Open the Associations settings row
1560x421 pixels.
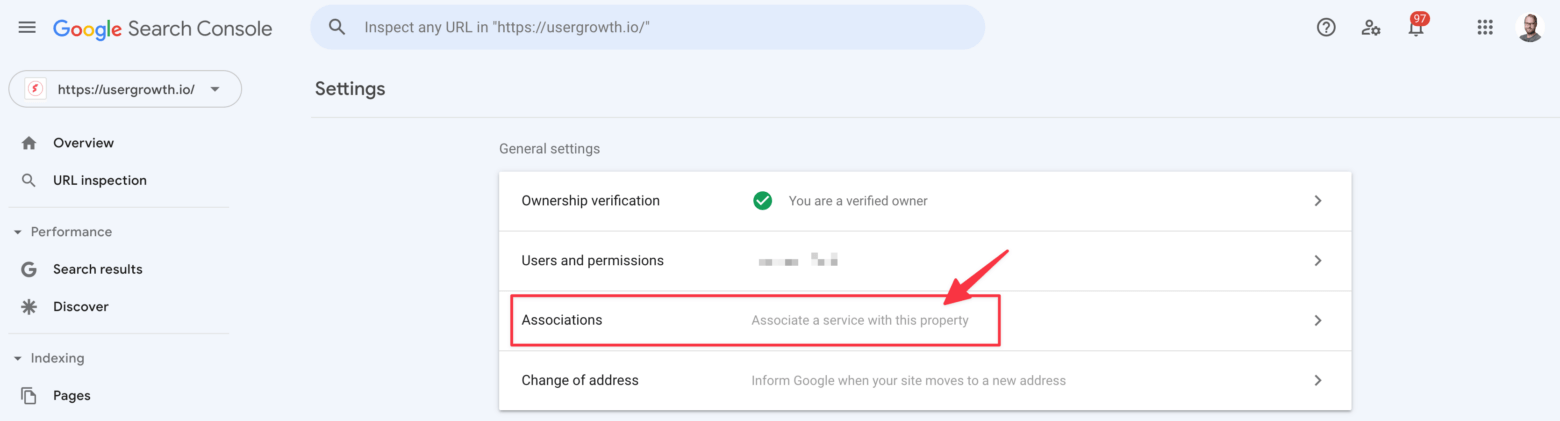925,321
